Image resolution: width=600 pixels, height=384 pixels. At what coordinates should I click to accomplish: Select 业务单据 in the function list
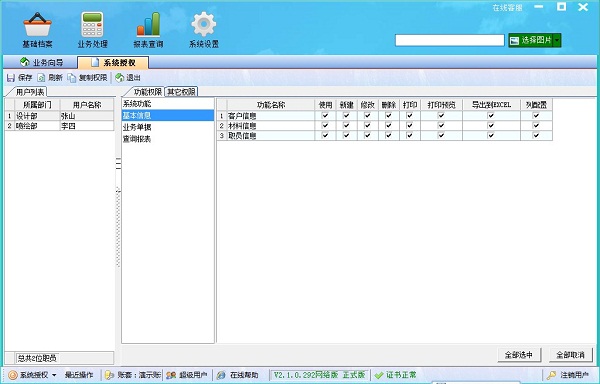click(168, 127)
